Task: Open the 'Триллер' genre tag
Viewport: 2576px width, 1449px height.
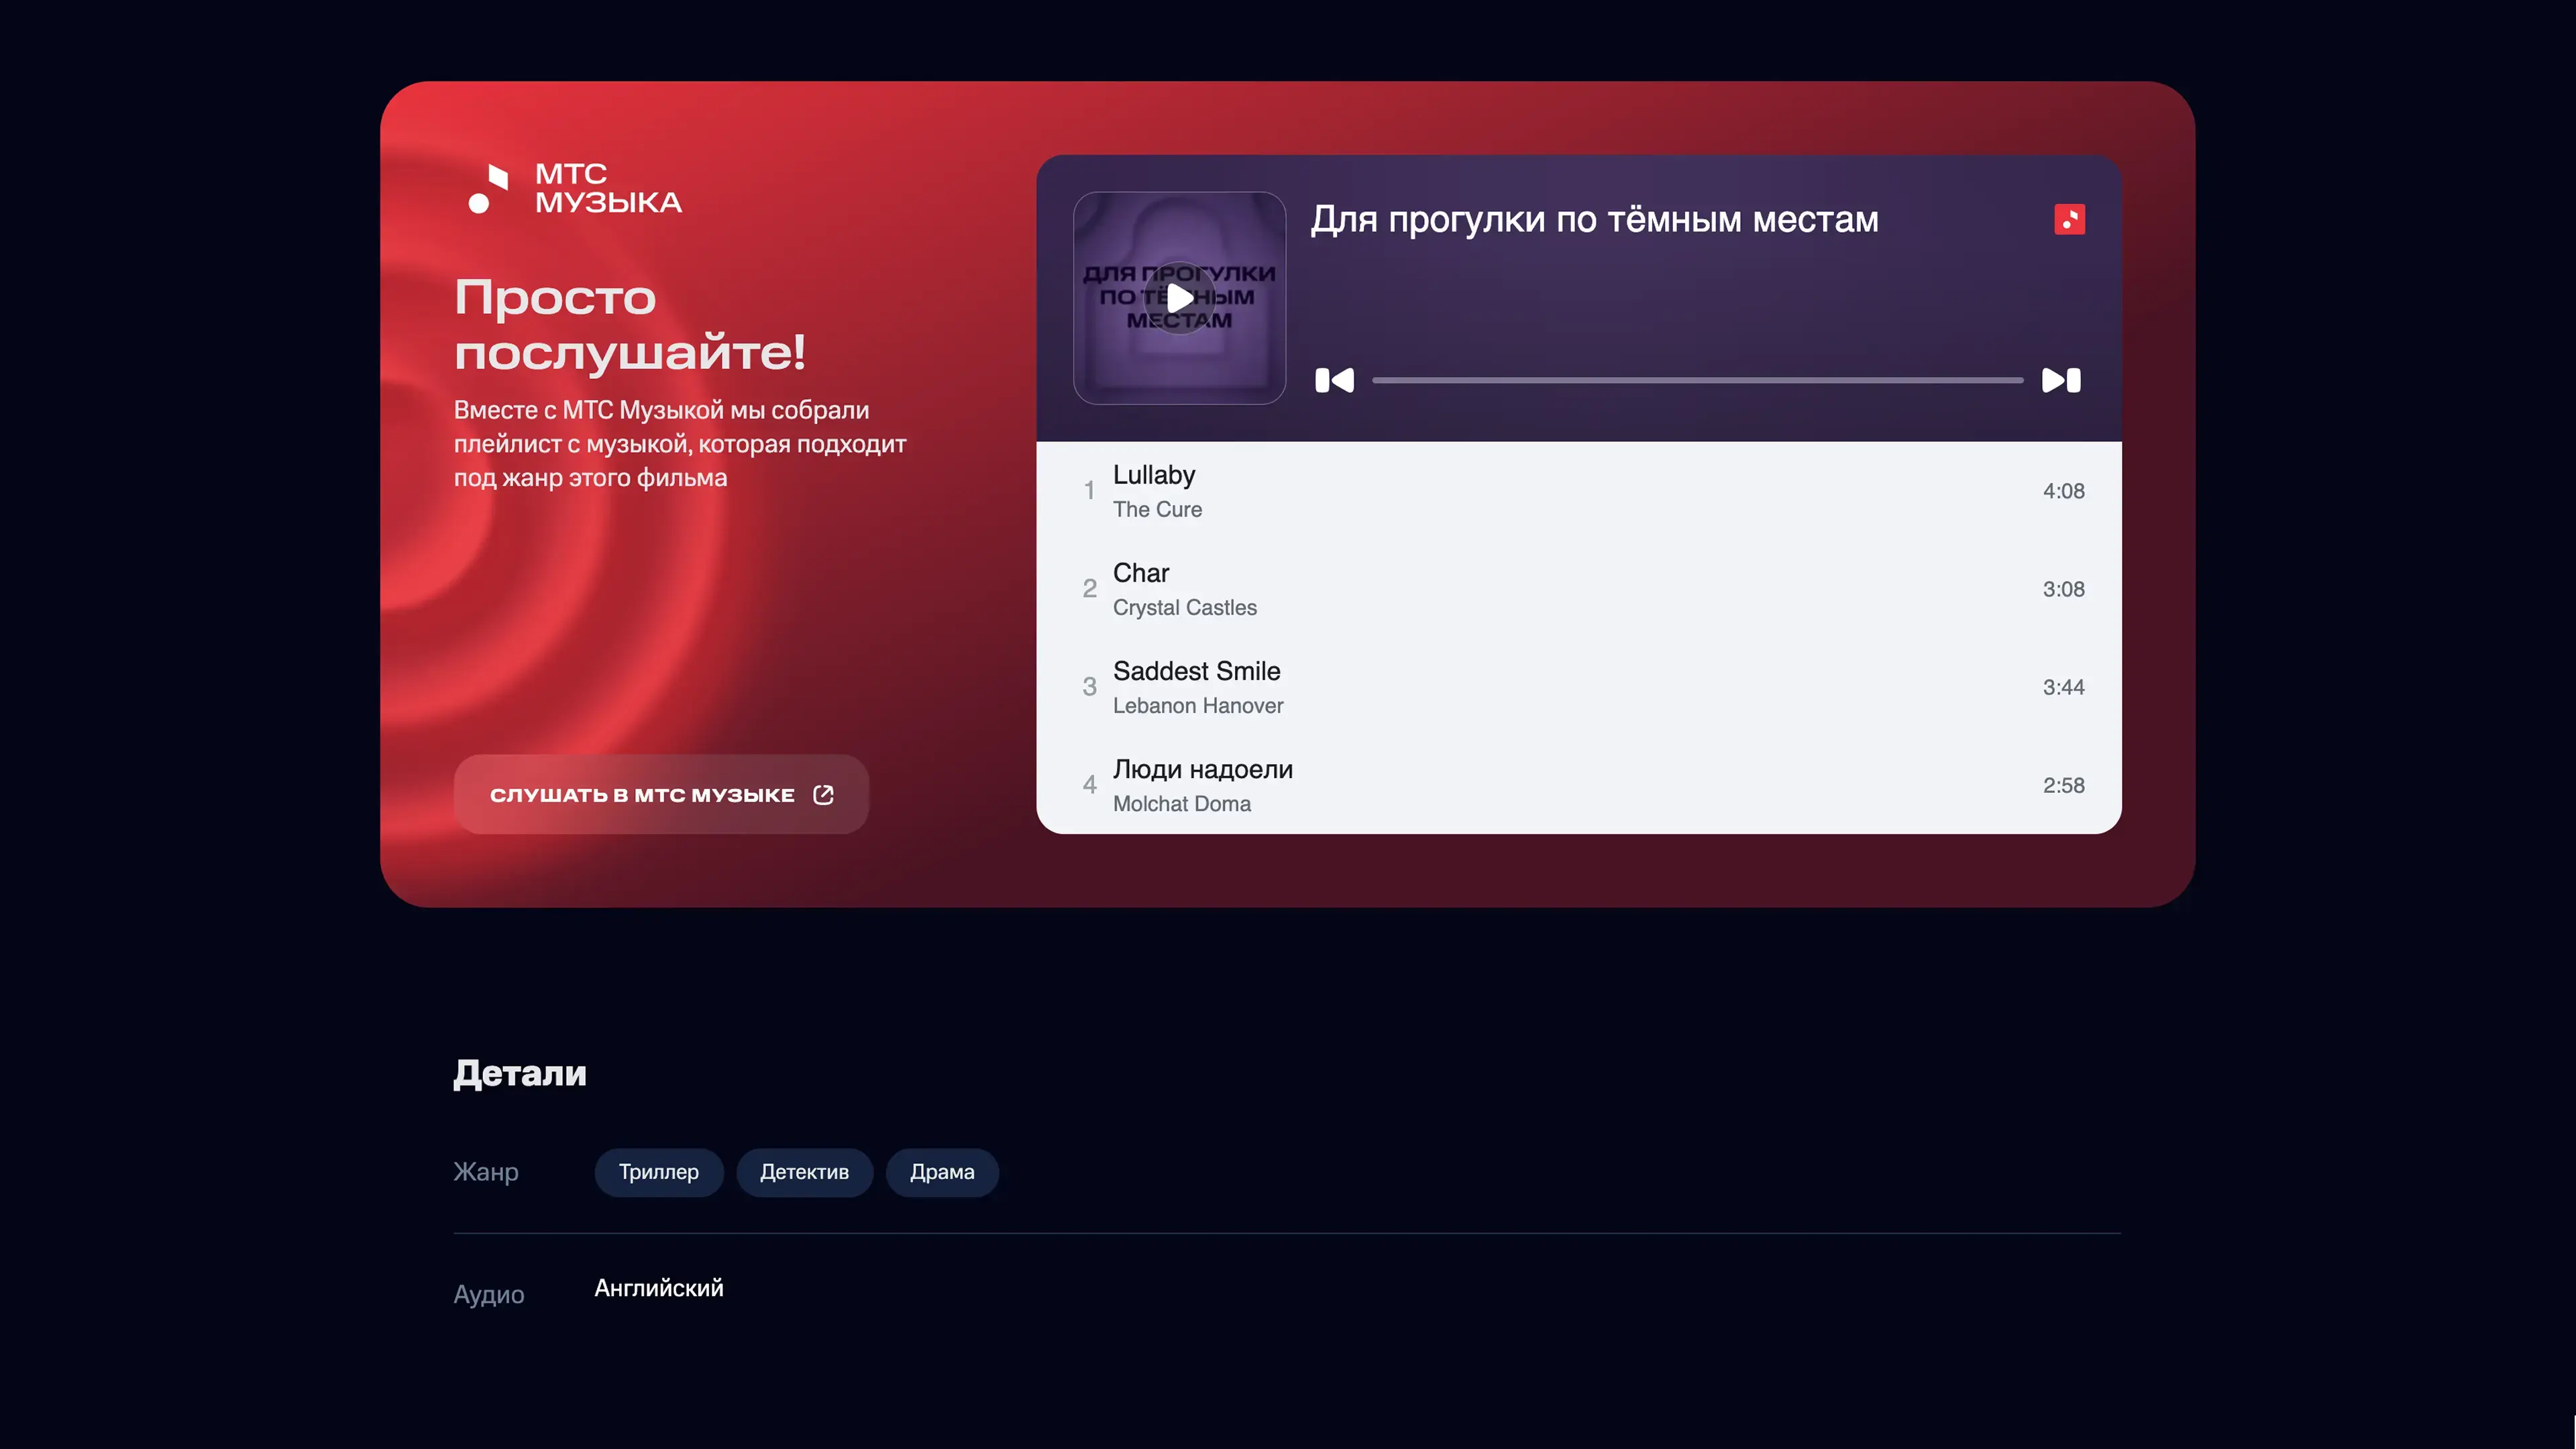Action: 658,1172
